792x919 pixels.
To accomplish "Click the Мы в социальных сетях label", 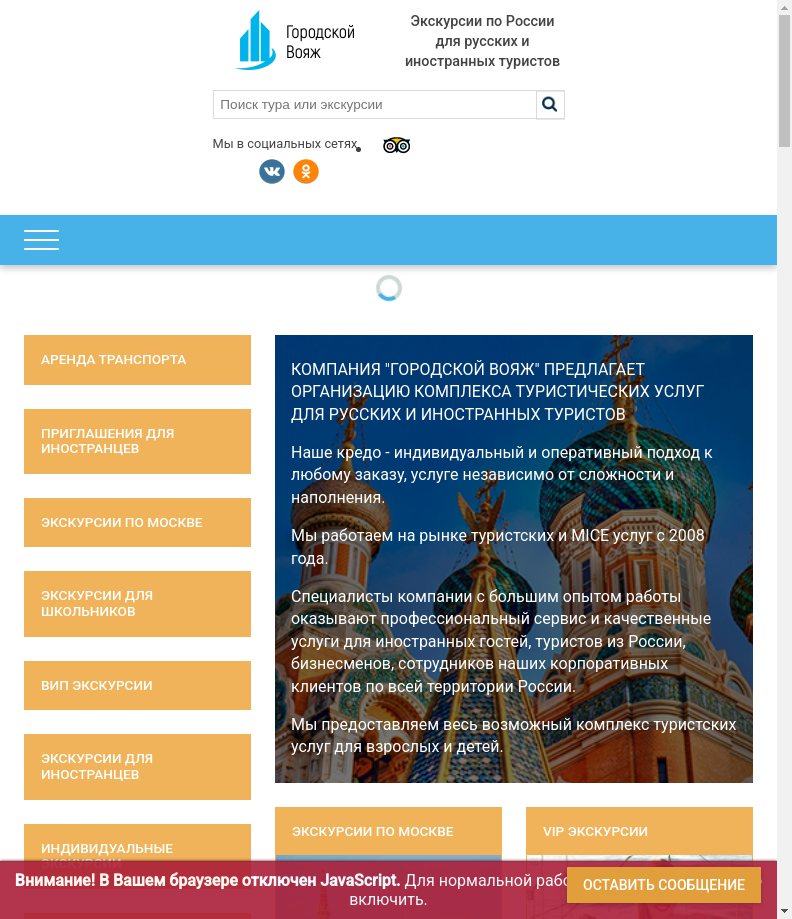I will pyautogui.click(x=285, y=144).
